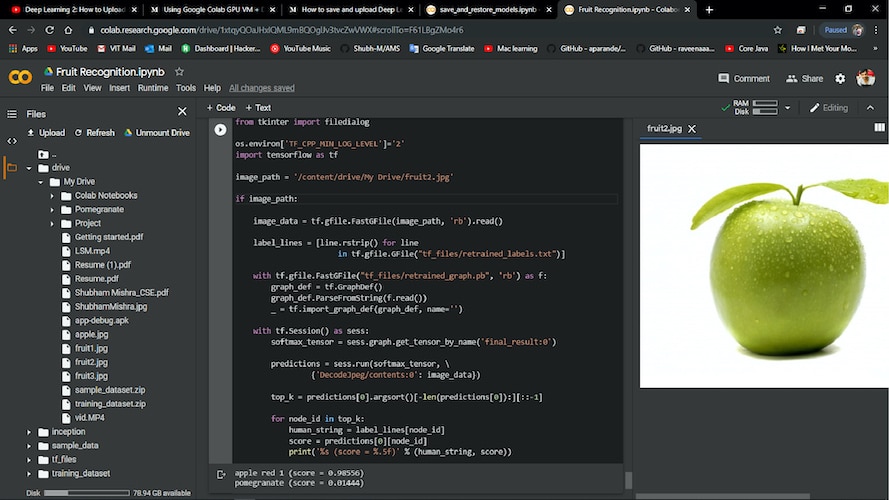Open table of contents sidebar icon
Viewport: 889px width, 500px height.
coord(12,114)
